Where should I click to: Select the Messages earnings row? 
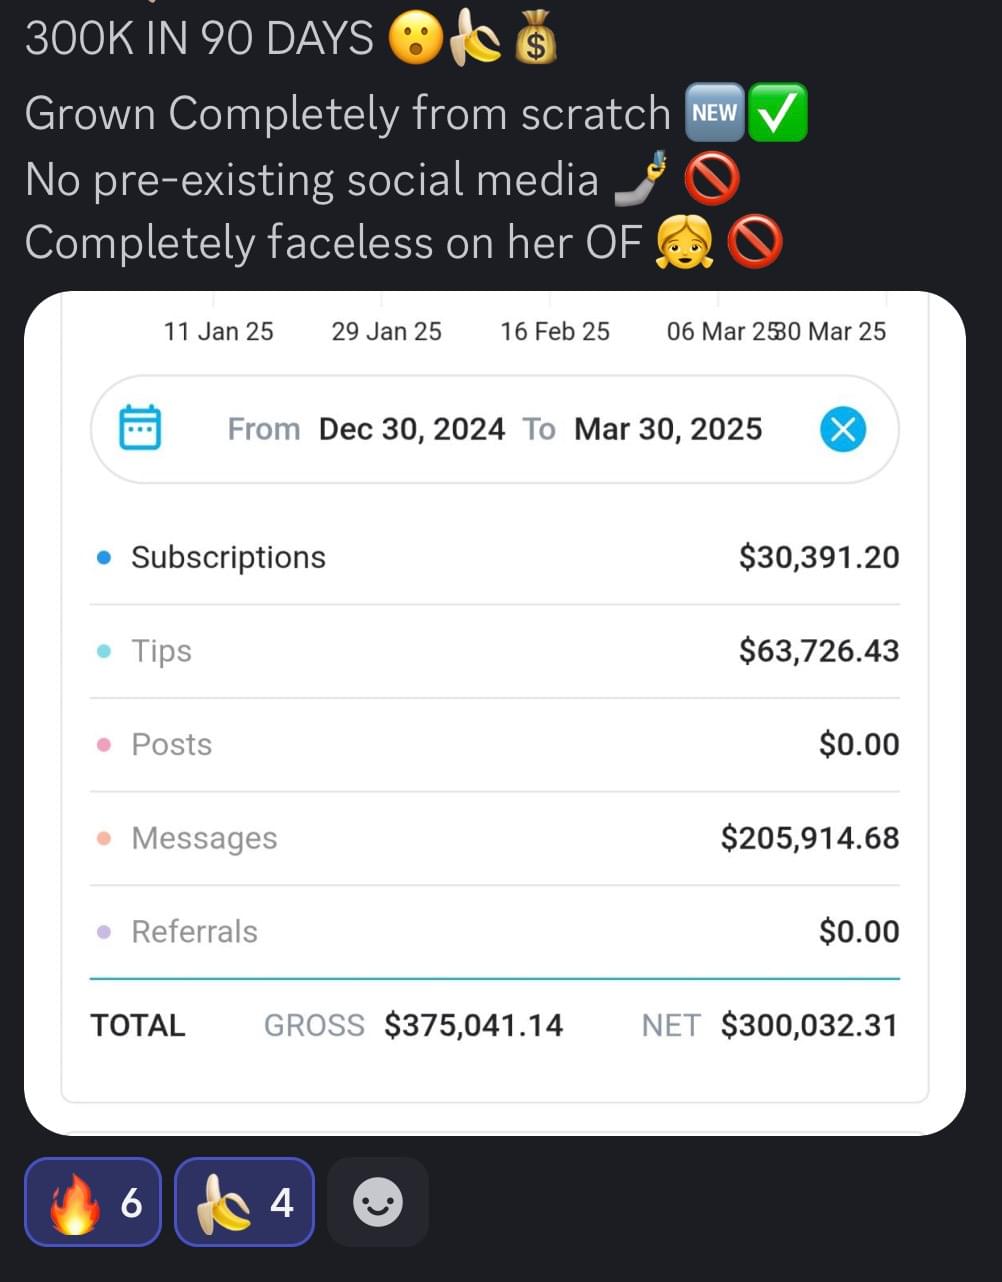pyautogui.click(x=495, y=838)
